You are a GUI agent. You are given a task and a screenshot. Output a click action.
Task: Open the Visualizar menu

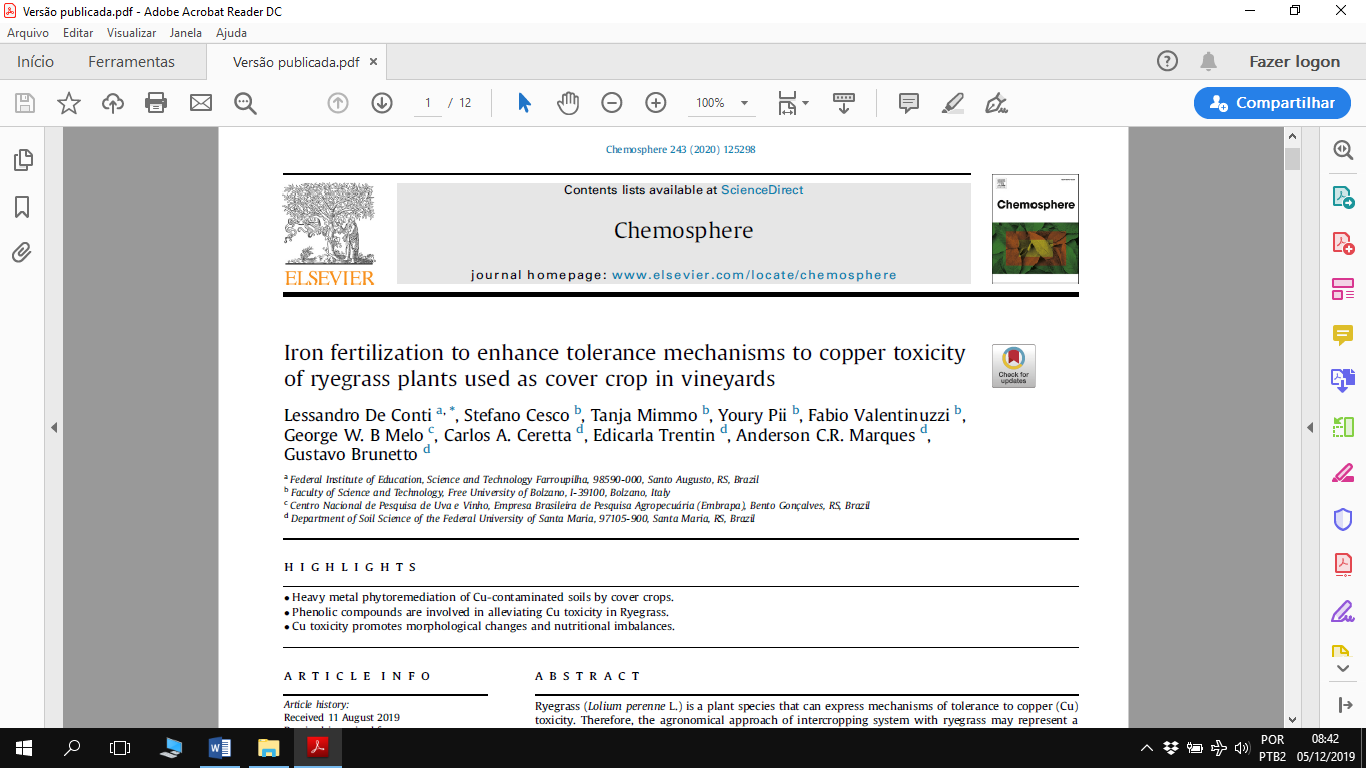(131, 33)
